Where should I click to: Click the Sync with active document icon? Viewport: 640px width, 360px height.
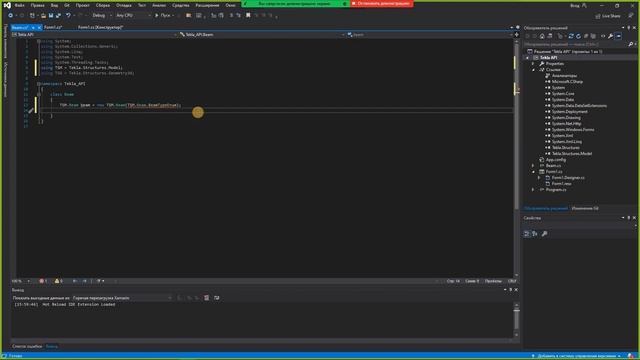571,36
